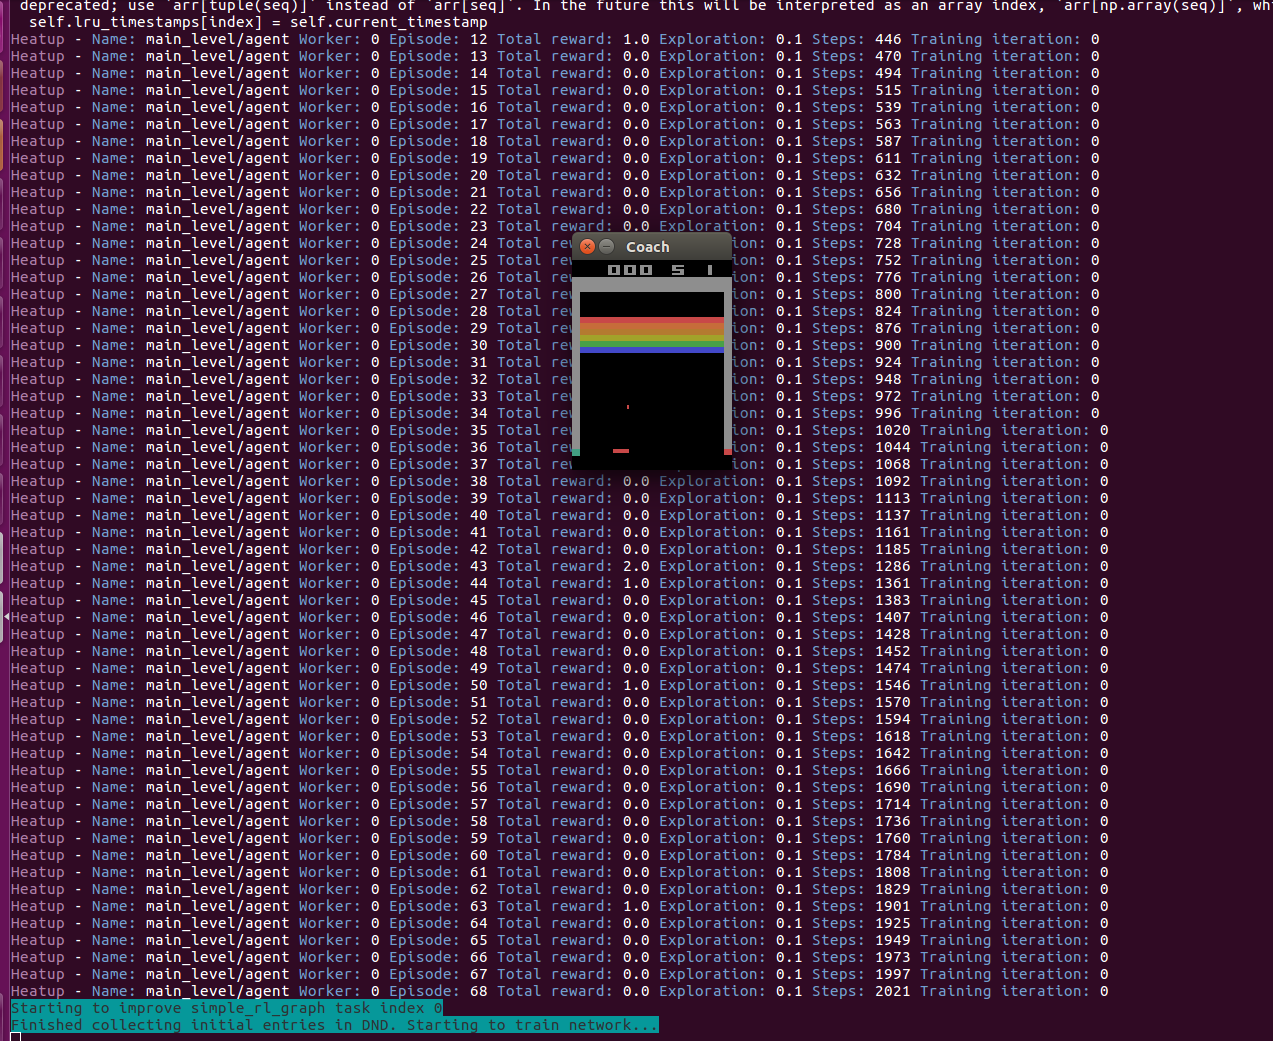The image size is (1273, 1041).
Task: Click 'Episode: 13' log line label
Action: pos(438,56)
